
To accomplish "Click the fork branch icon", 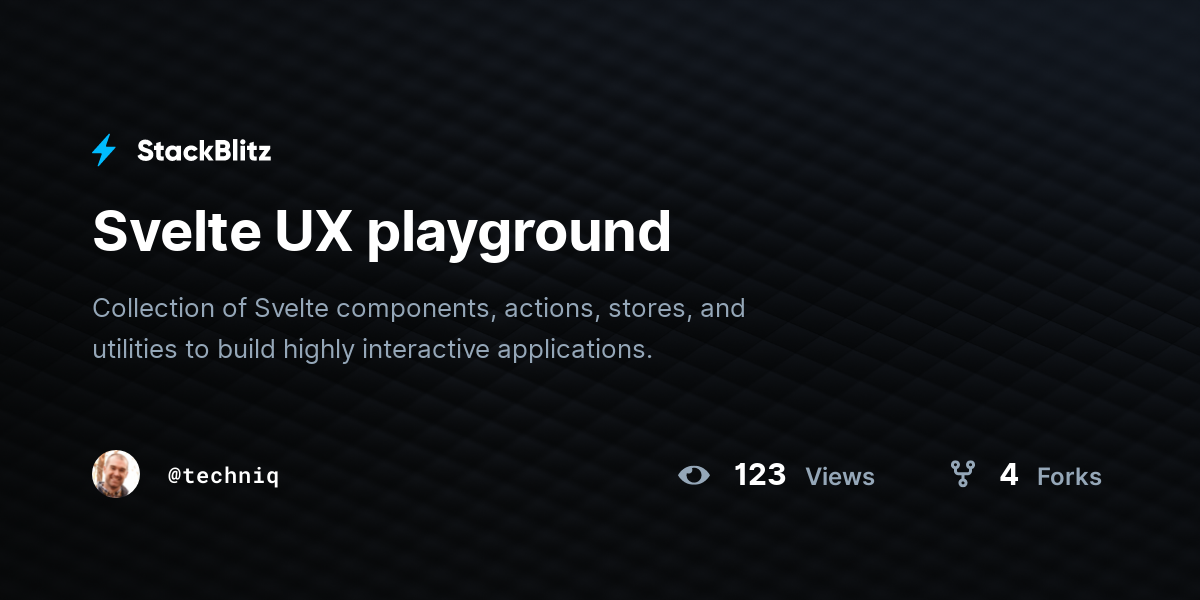I will point(962,474).
